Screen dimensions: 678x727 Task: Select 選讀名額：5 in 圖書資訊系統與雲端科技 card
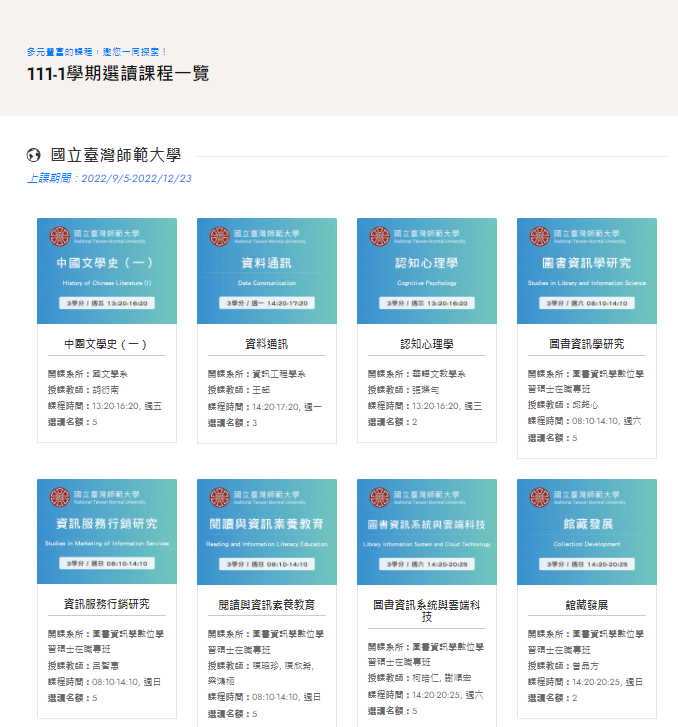392,711
